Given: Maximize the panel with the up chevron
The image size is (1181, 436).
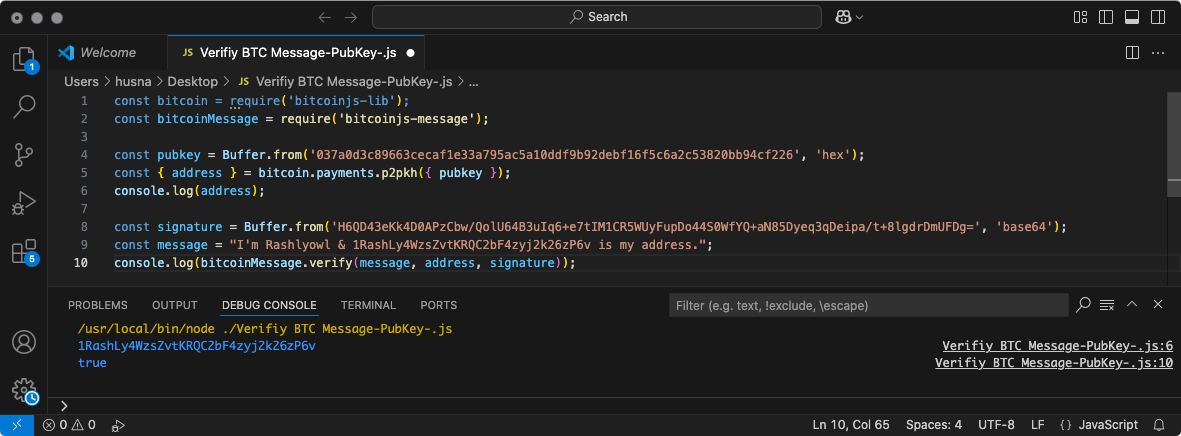Looking at the screenshot, I should (1131, 304).
